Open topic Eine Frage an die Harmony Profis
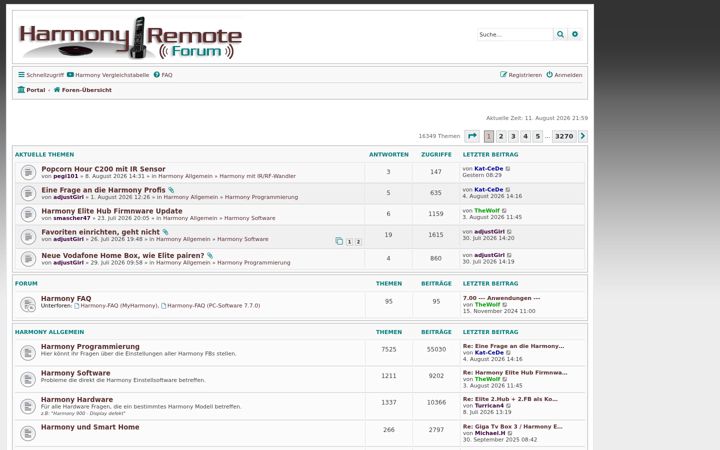Viewport: 720px width, 450px height. (103, 190)
